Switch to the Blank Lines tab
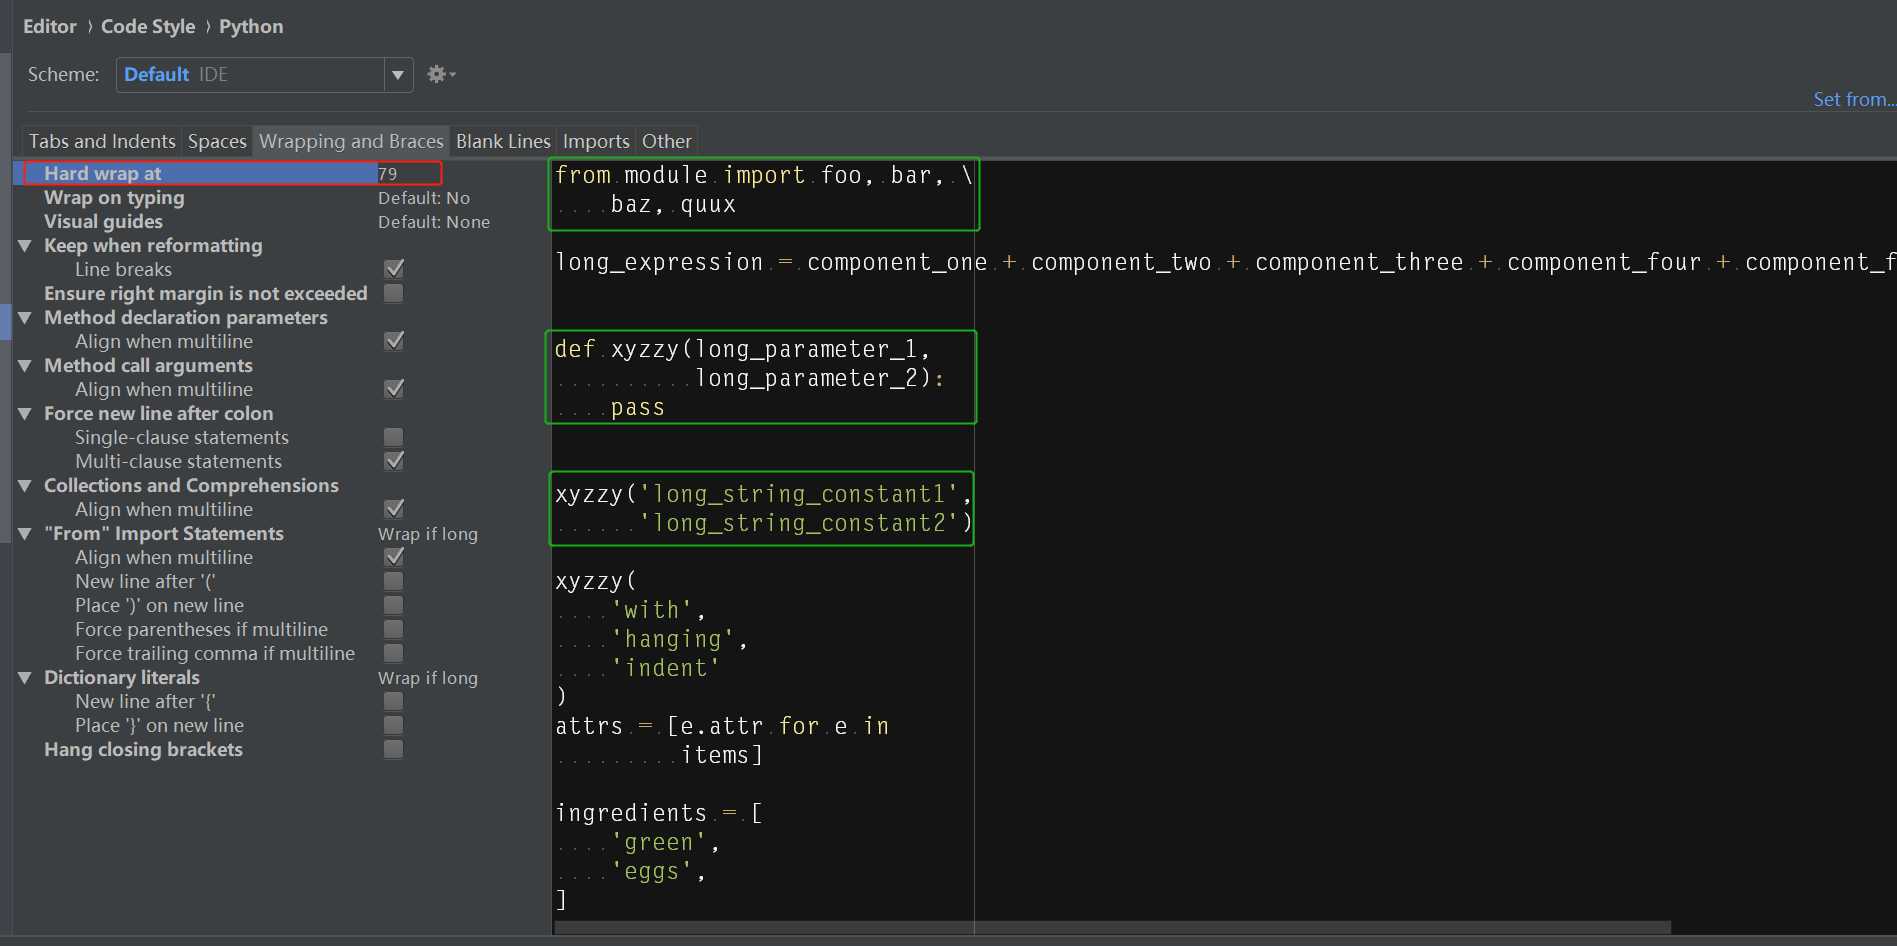The image size is (1897, 946). 502,141
